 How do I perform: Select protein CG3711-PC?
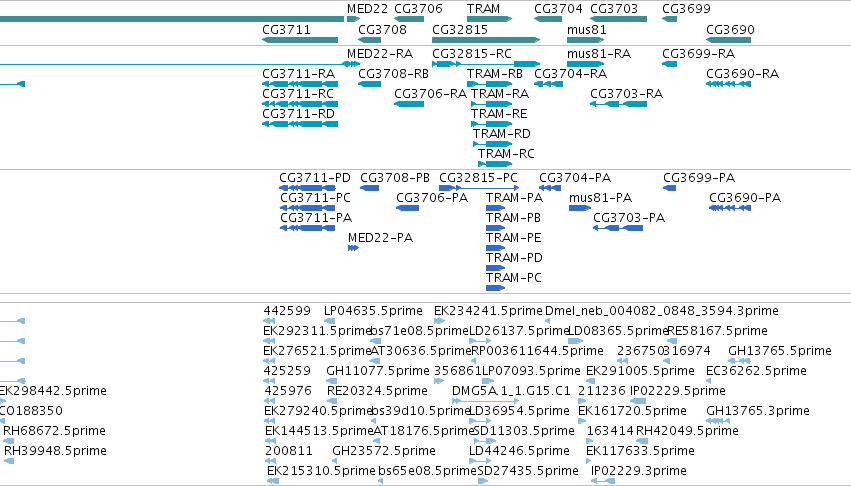(x=315, y=198)
